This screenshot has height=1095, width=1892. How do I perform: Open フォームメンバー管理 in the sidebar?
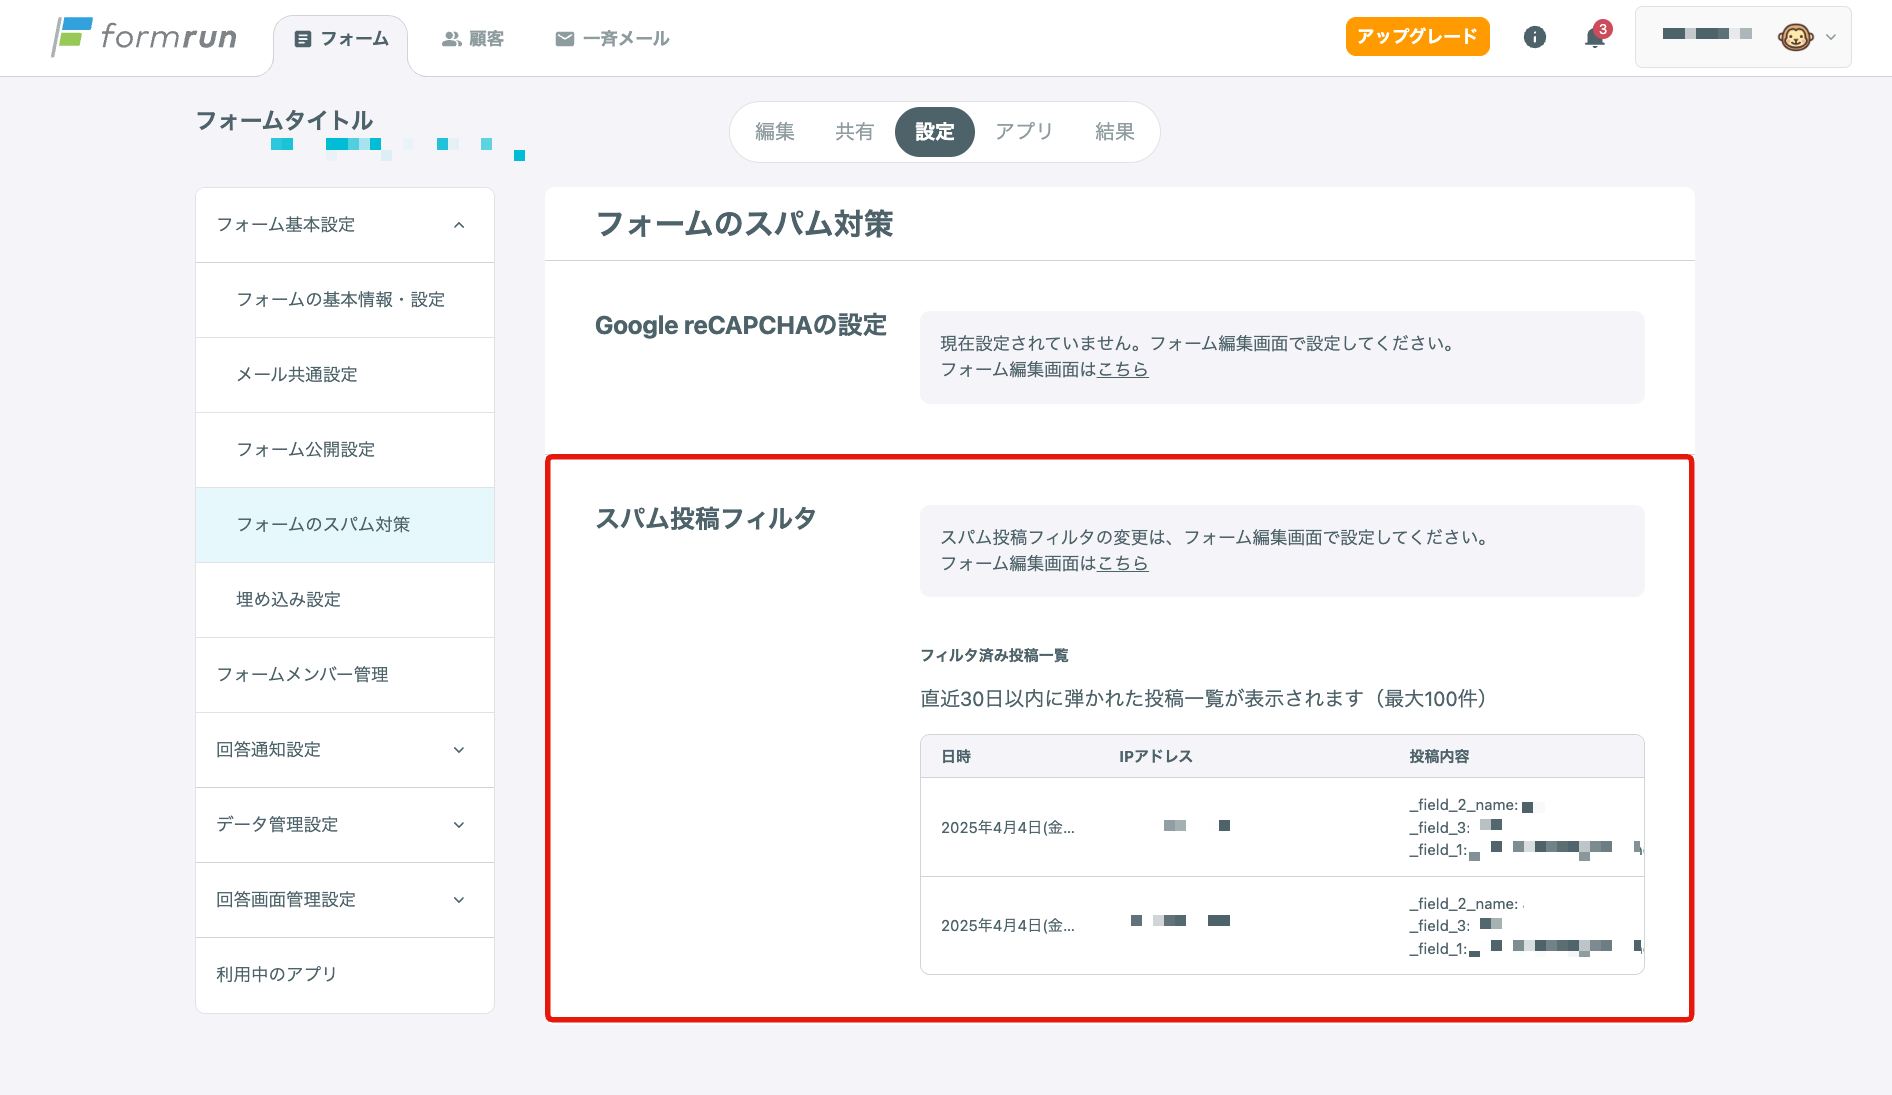pos(345,675)
